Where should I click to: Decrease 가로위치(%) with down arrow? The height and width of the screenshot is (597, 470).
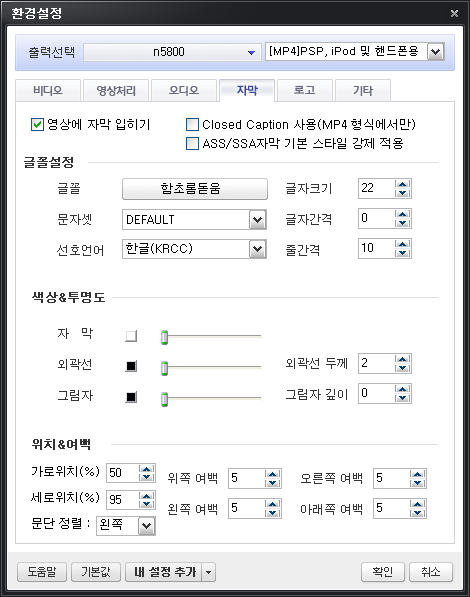tap(147, 477)
